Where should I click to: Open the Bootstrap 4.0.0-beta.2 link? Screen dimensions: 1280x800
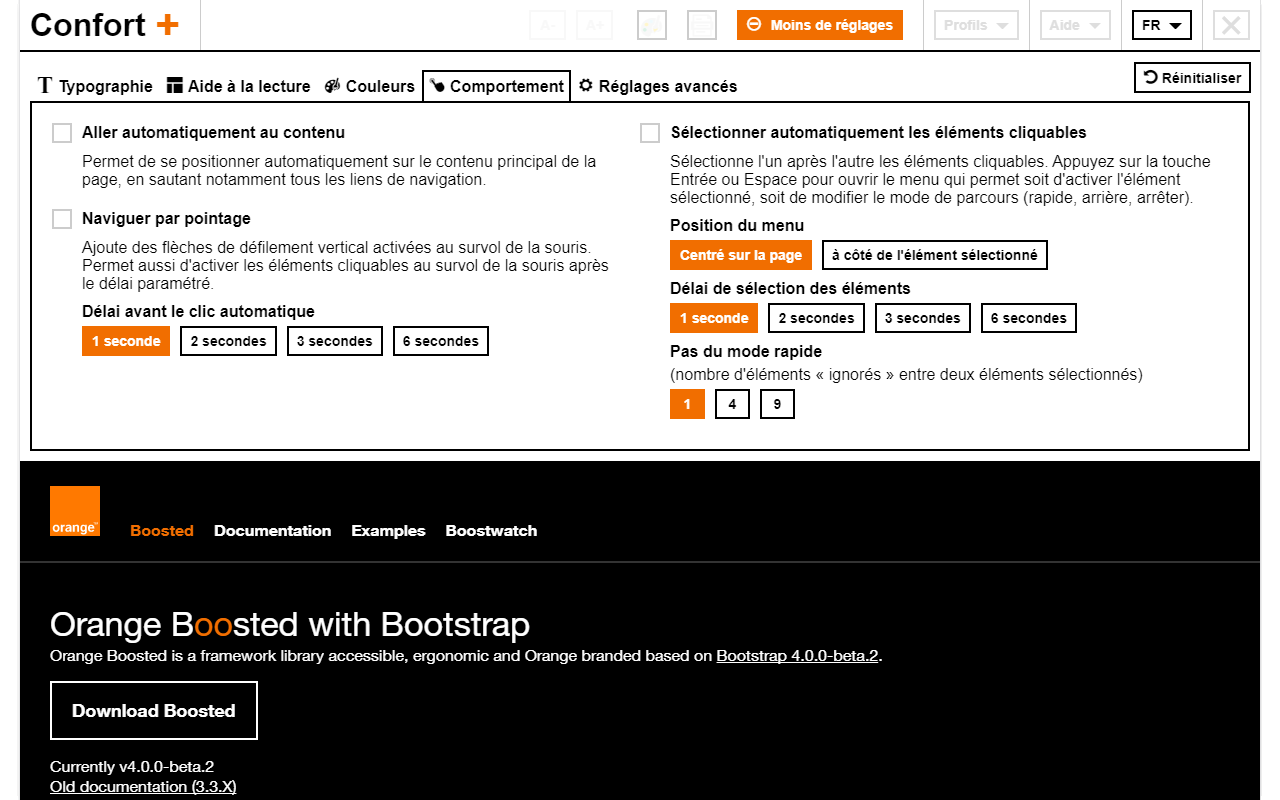(797, 656)
